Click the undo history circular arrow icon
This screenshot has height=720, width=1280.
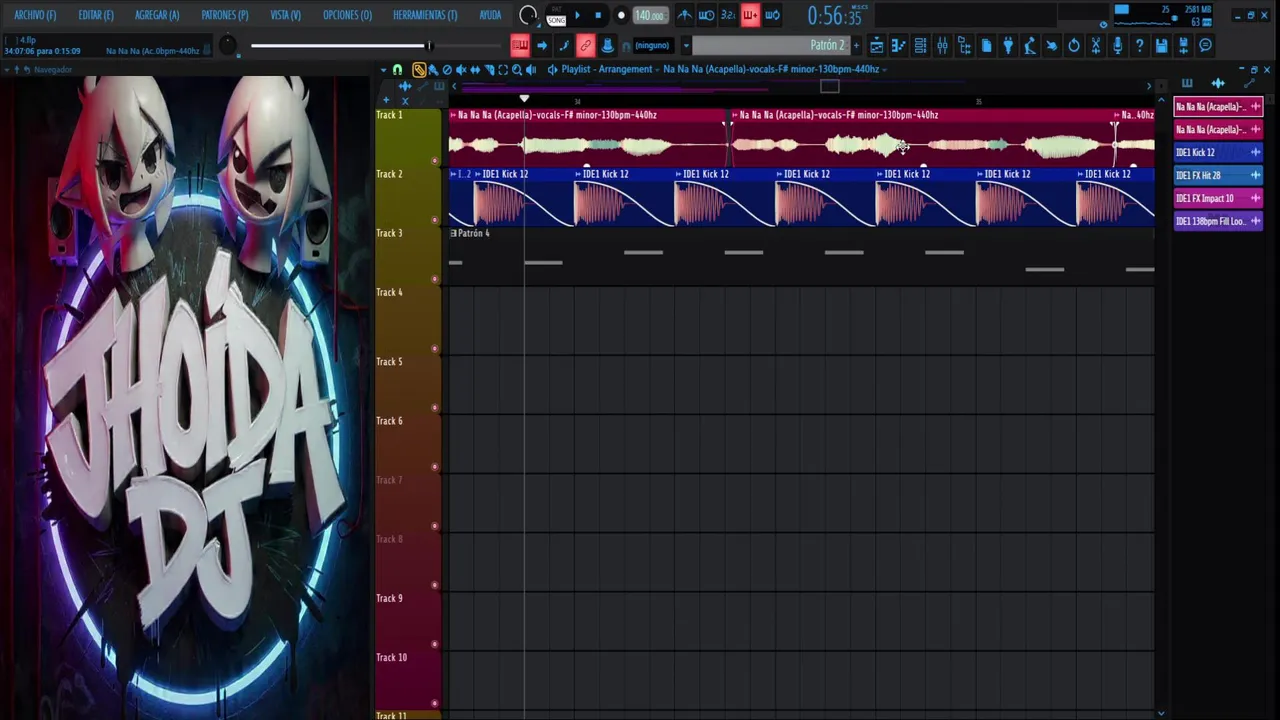(1074, 45)
